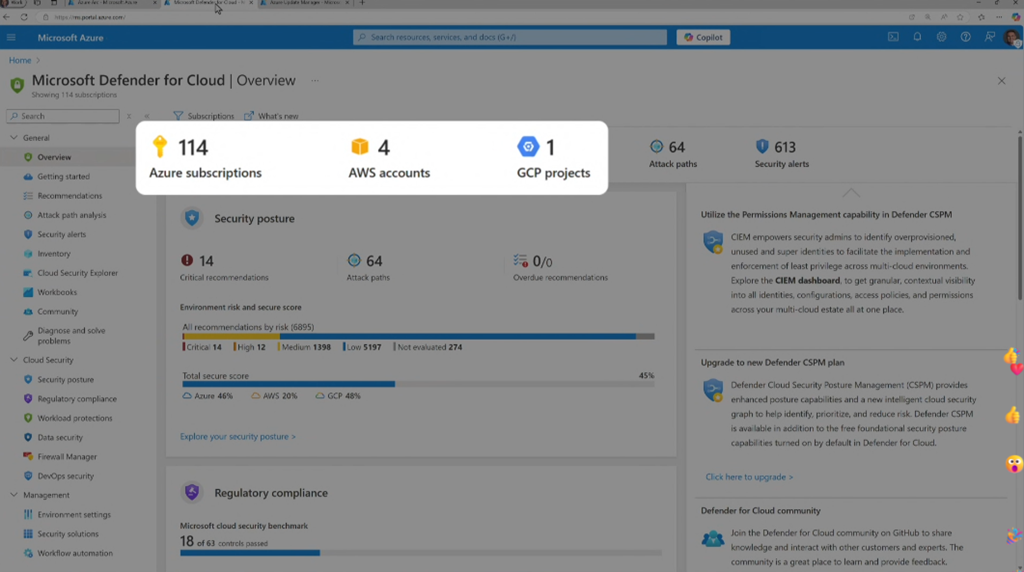Image resolution: width=1024 pixels, height=572 pixels.
Task: Open the help question mark icon
Action: pyautogui.click(x=965, y=37)
